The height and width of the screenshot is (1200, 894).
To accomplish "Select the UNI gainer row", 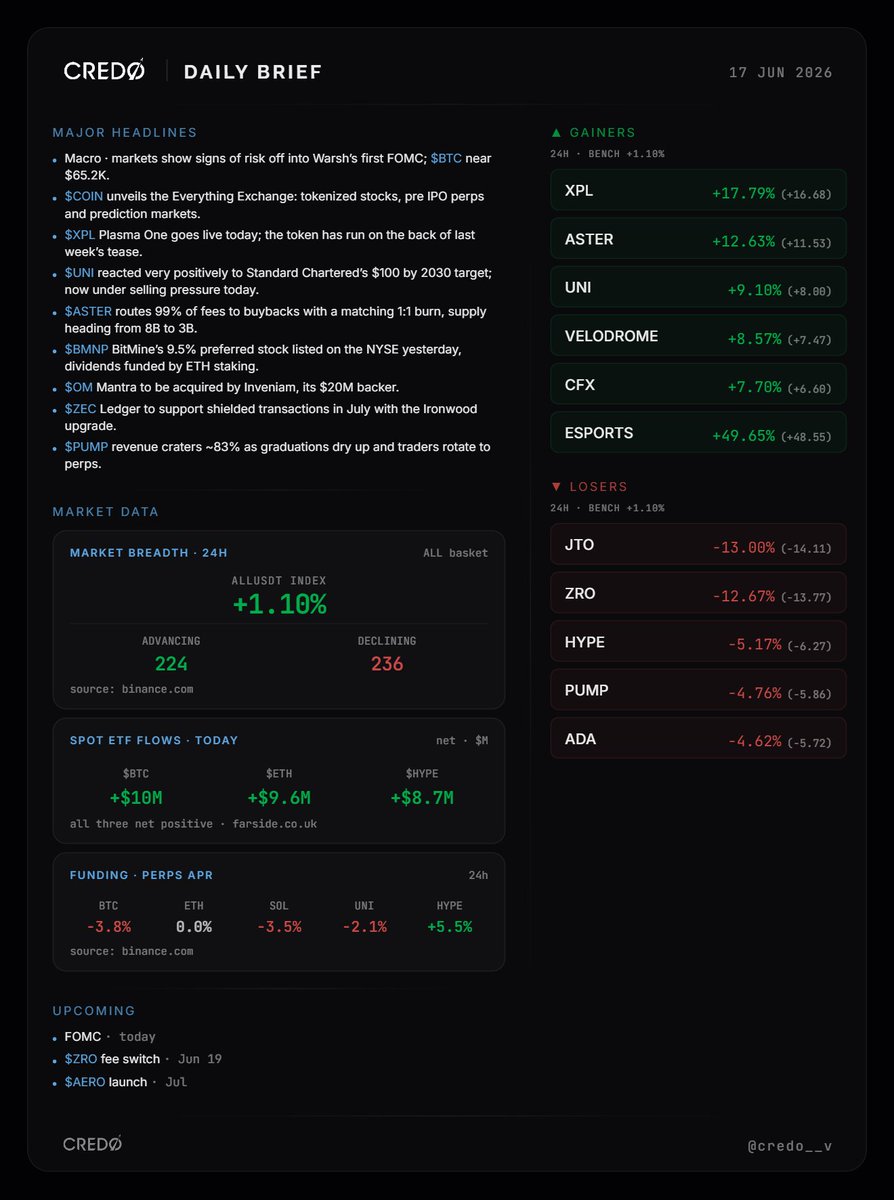I will [x=698, y=288].
